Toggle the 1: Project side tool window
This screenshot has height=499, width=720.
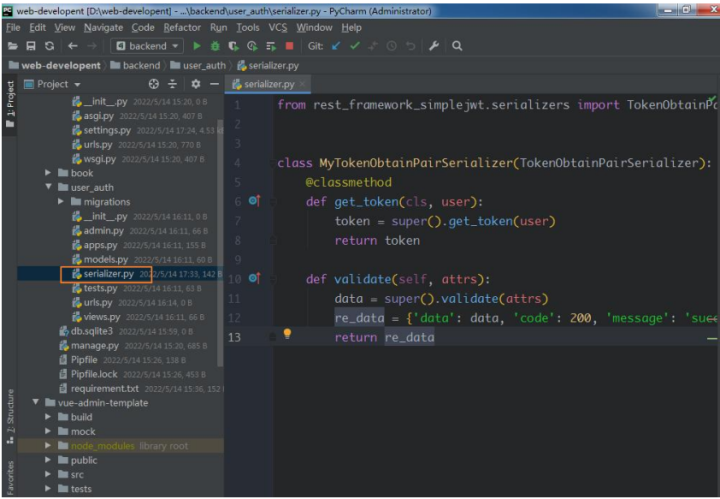(10, 105)
